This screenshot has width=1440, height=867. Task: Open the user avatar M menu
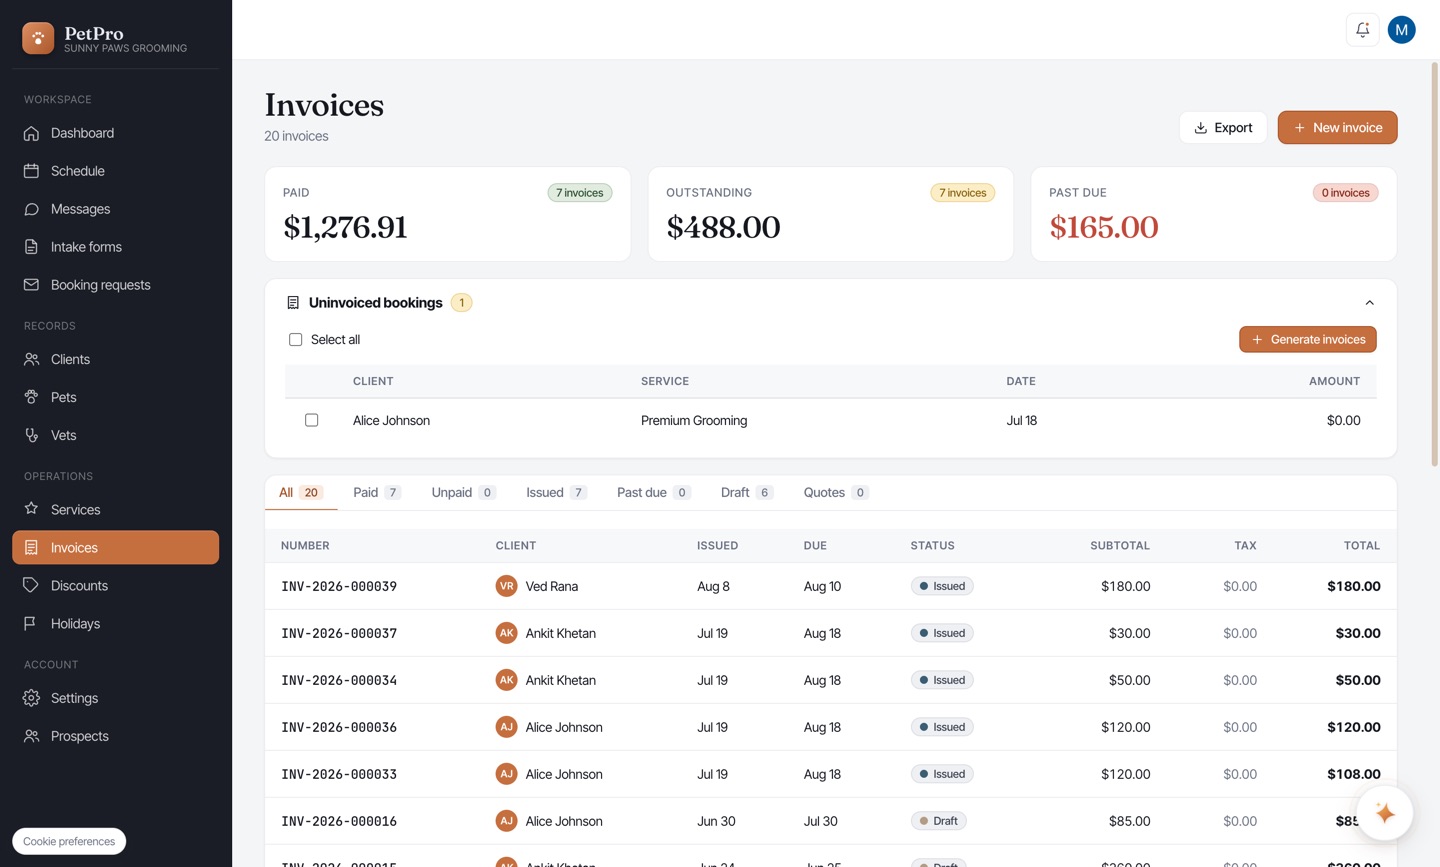click(x=1401, y=30)
